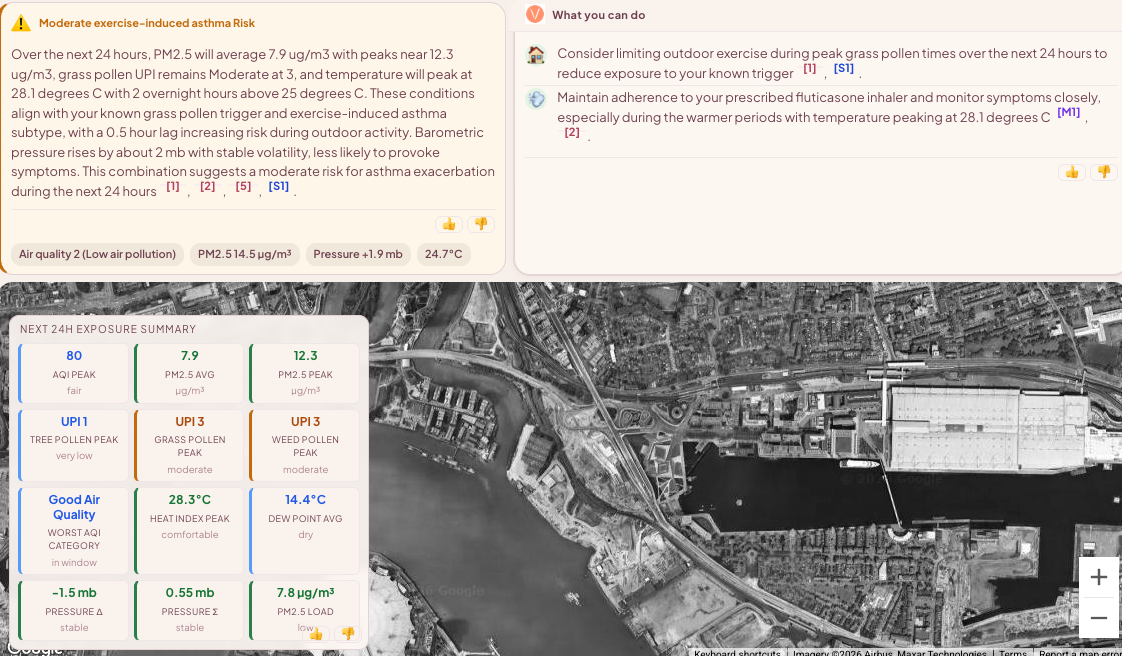Select the PM2.5 PEAK 12.3 card
1122x656 pixels.
(305, 373)
